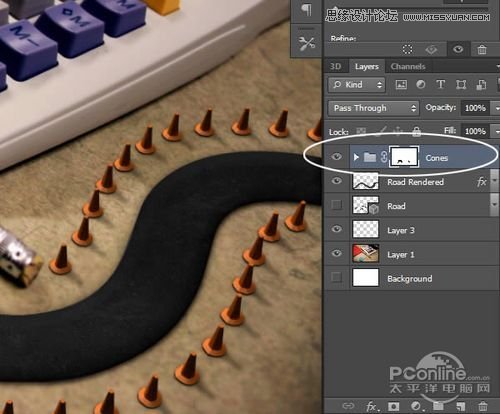Create a new layer icon
The height and width of the screenshot is (414, 500).
pyautogui.click(x=461, y=406)
